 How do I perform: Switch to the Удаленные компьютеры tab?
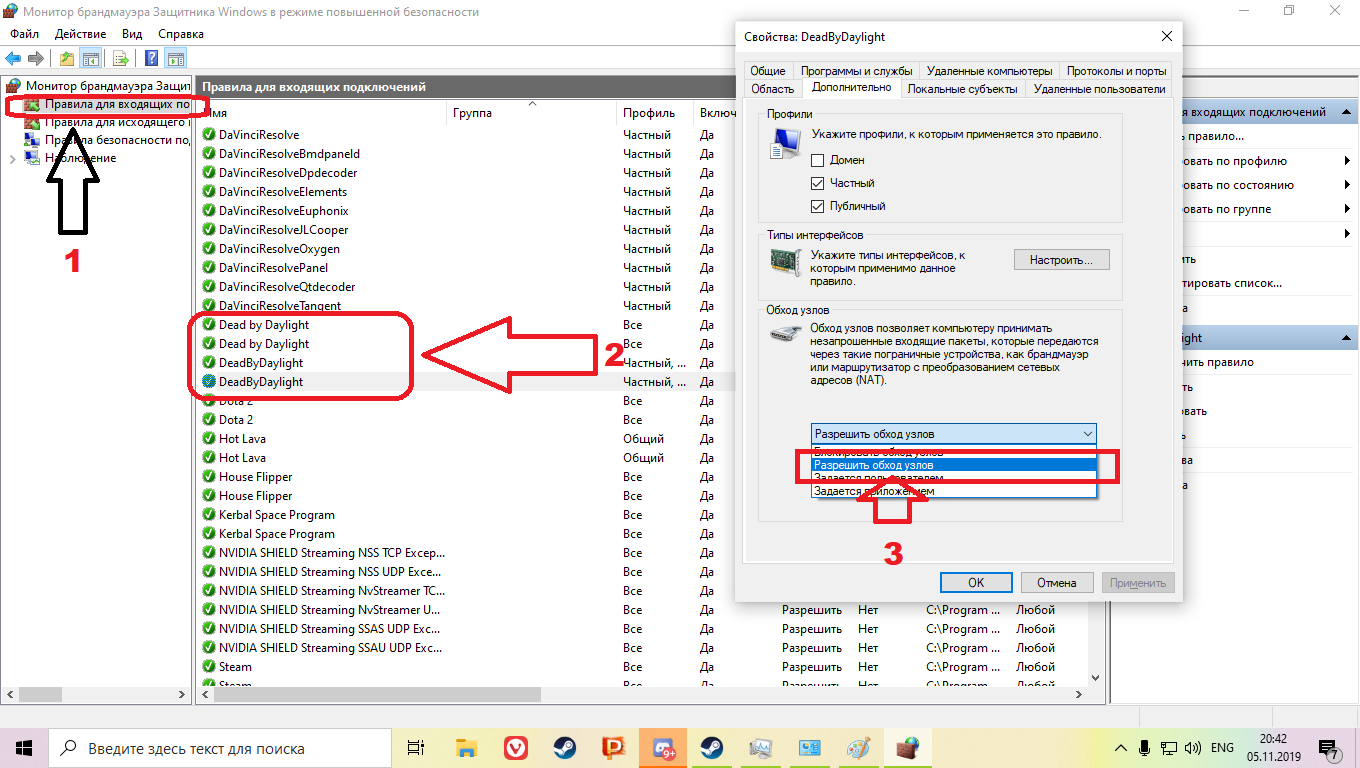(x=989, y=71)
